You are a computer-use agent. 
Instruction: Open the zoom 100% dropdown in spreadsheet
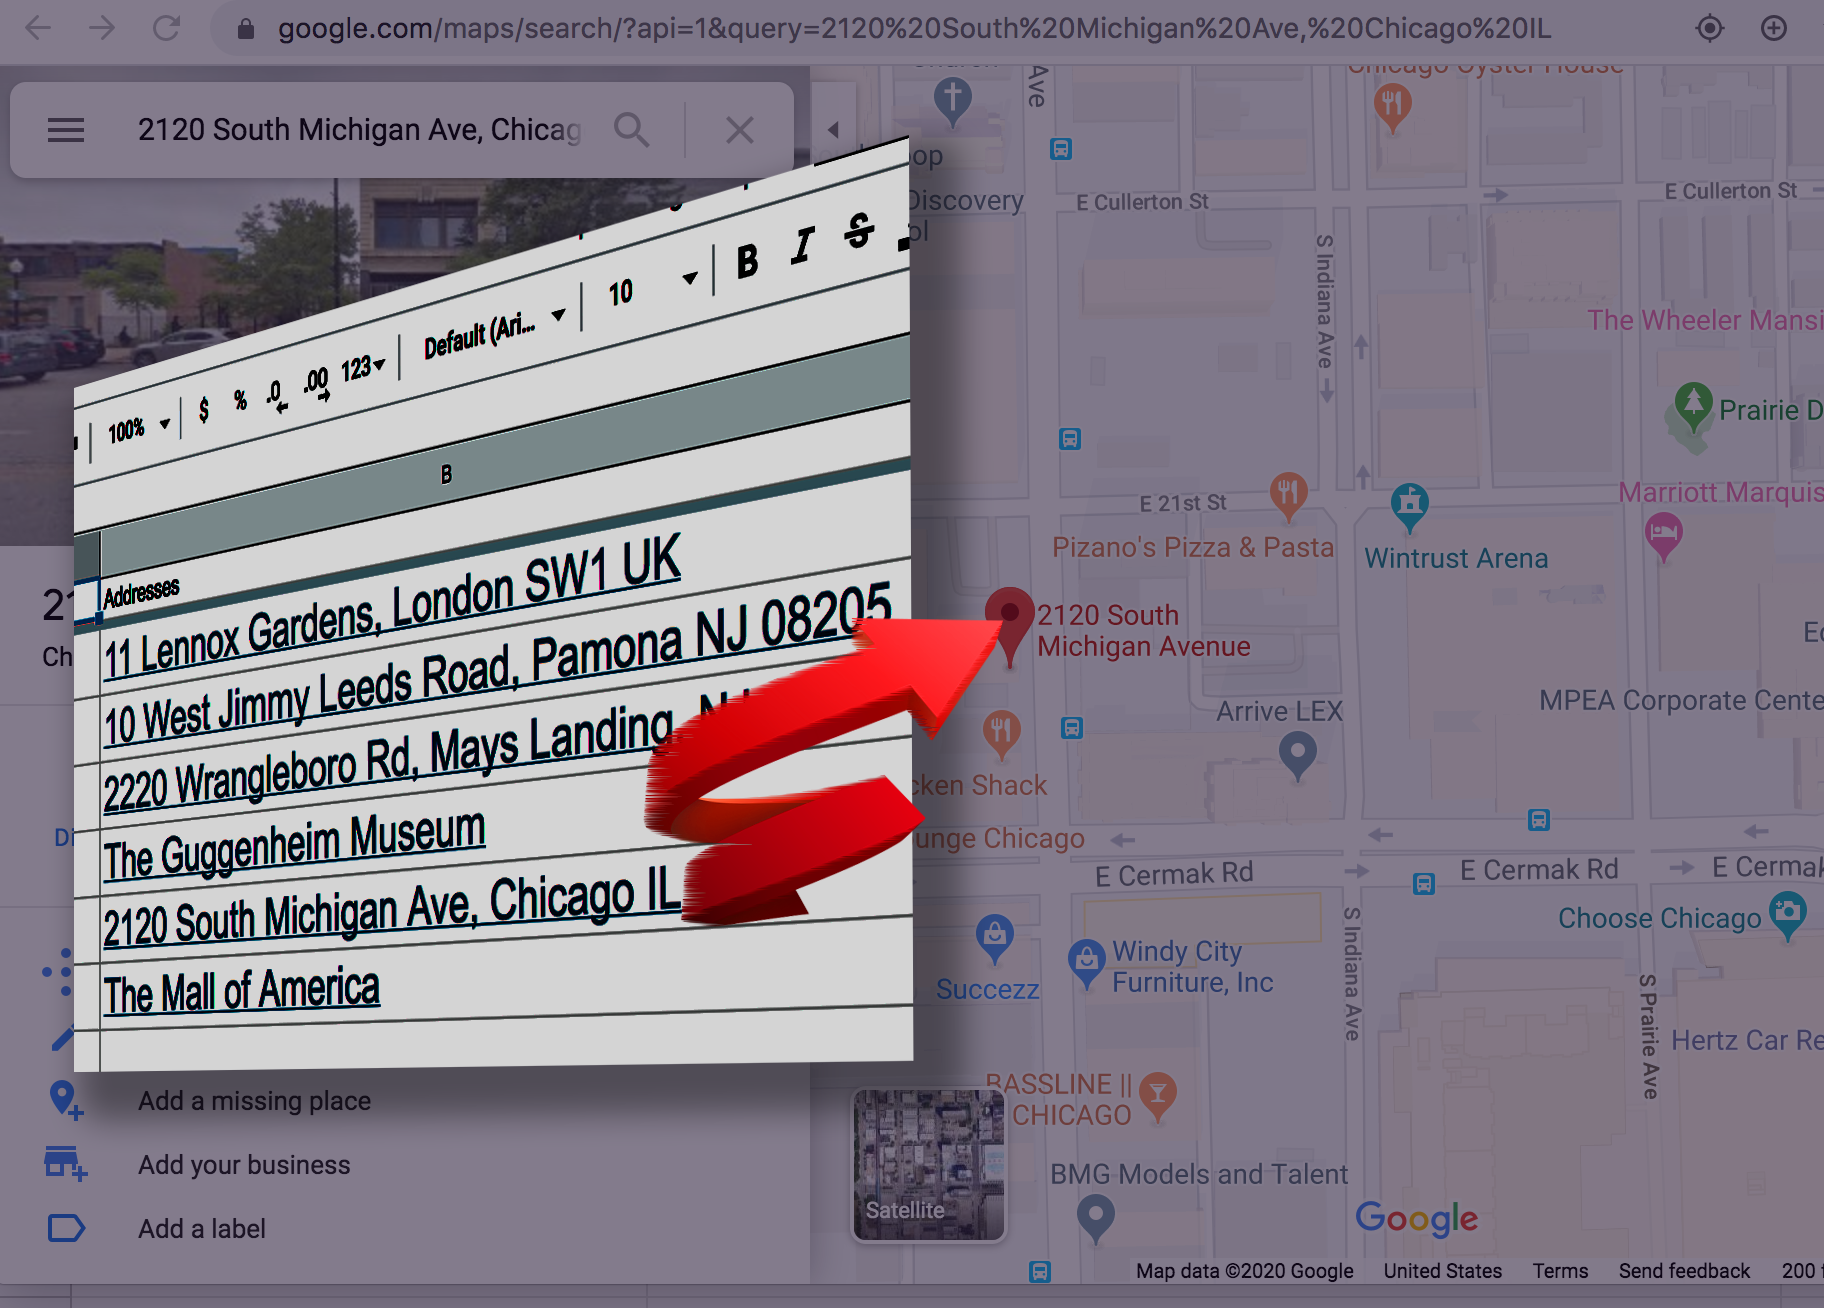(x=139, y=430)
